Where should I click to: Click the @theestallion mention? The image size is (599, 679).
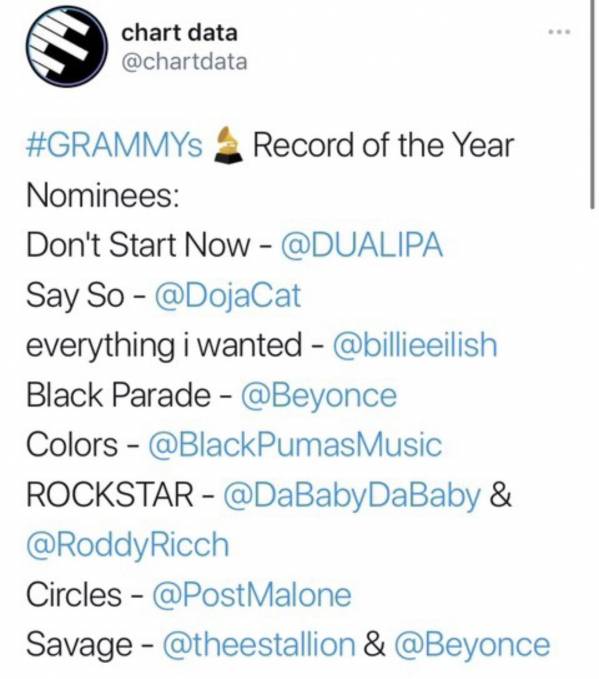click(259, 644)
